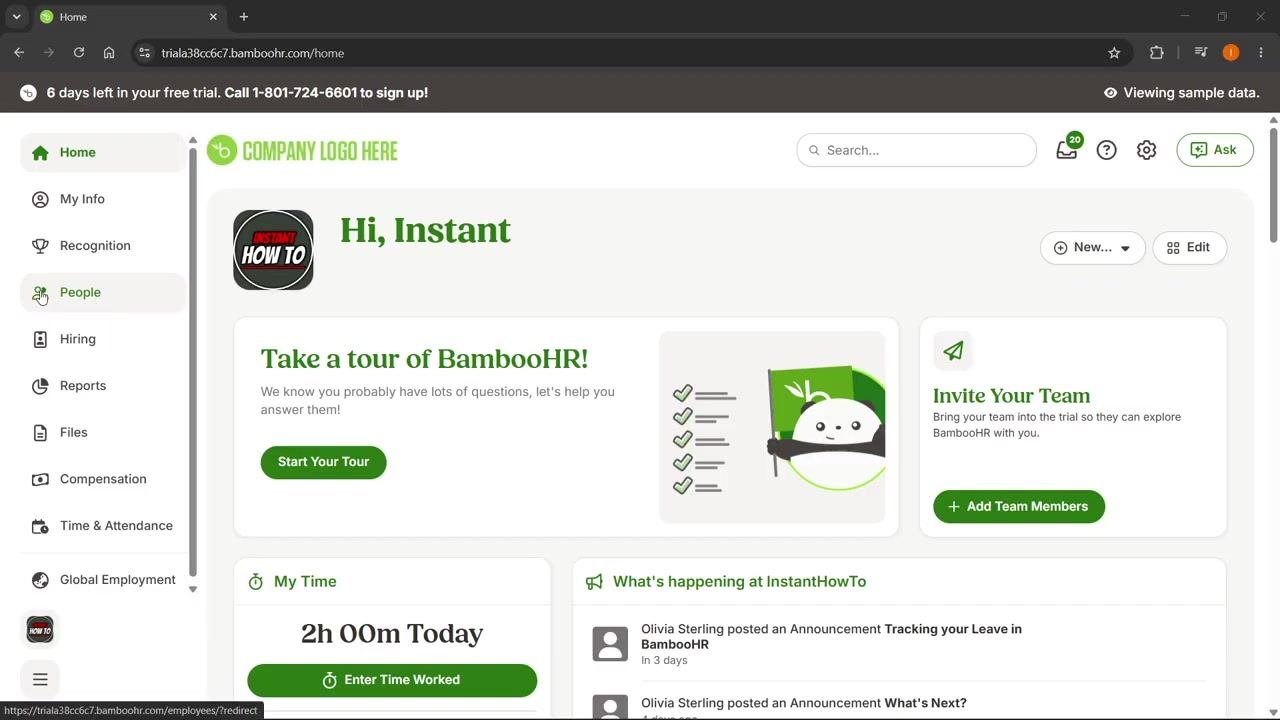
Task: Bookmark this page with the star icon
Action: [x=1114, y=53]
